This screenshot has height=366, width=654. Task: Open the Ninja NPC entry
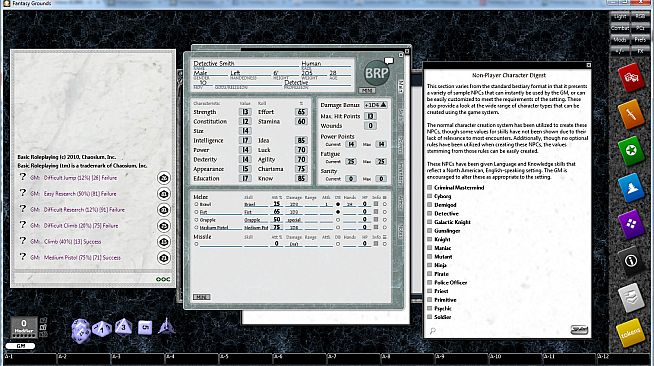pos(440,265)
